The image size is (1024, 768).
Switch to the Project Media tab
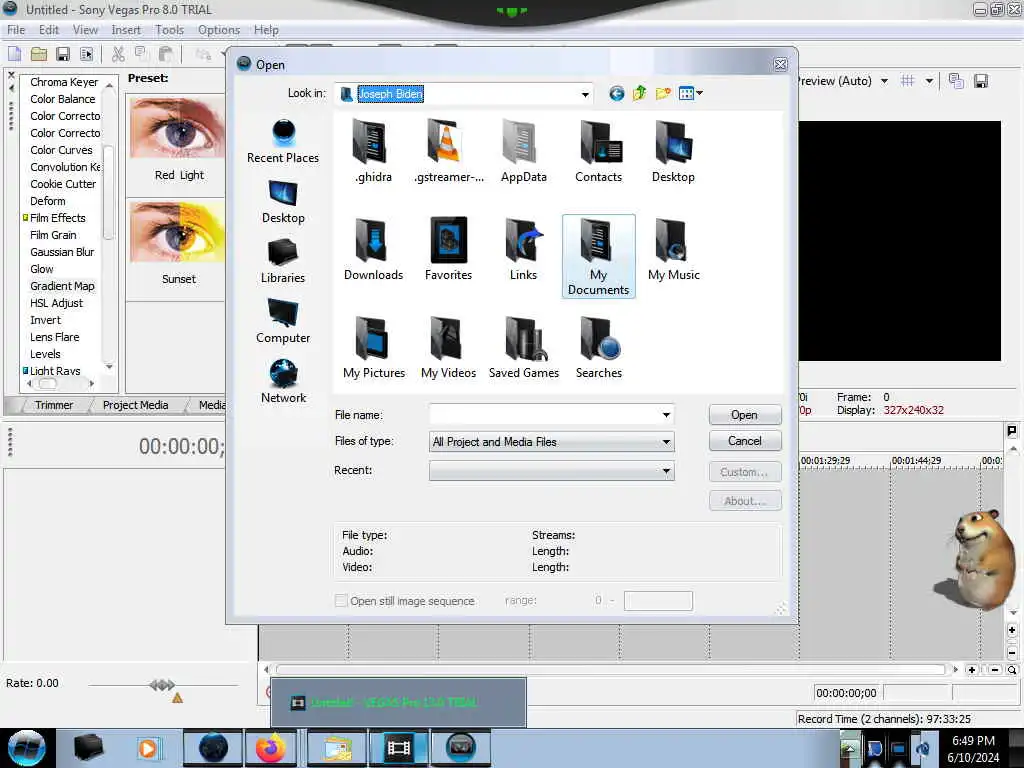click(135, 405)
